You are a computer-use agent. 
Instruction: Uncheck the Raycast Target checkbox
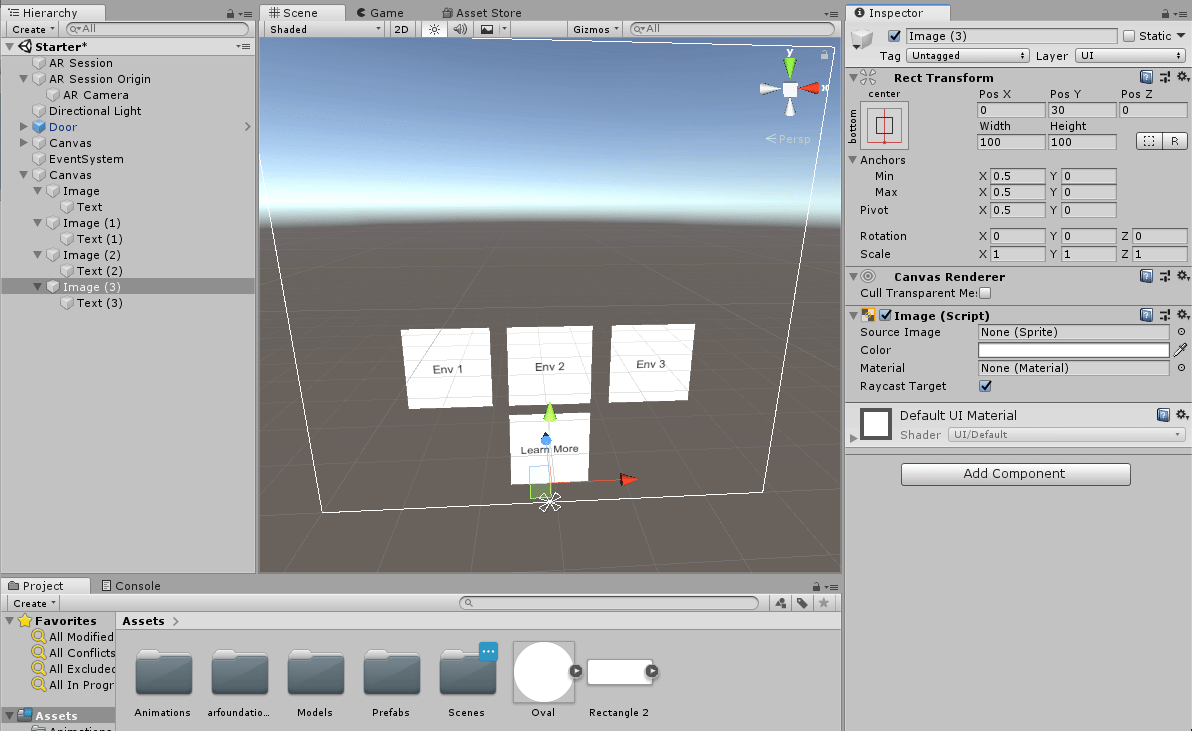pos(985,386)
